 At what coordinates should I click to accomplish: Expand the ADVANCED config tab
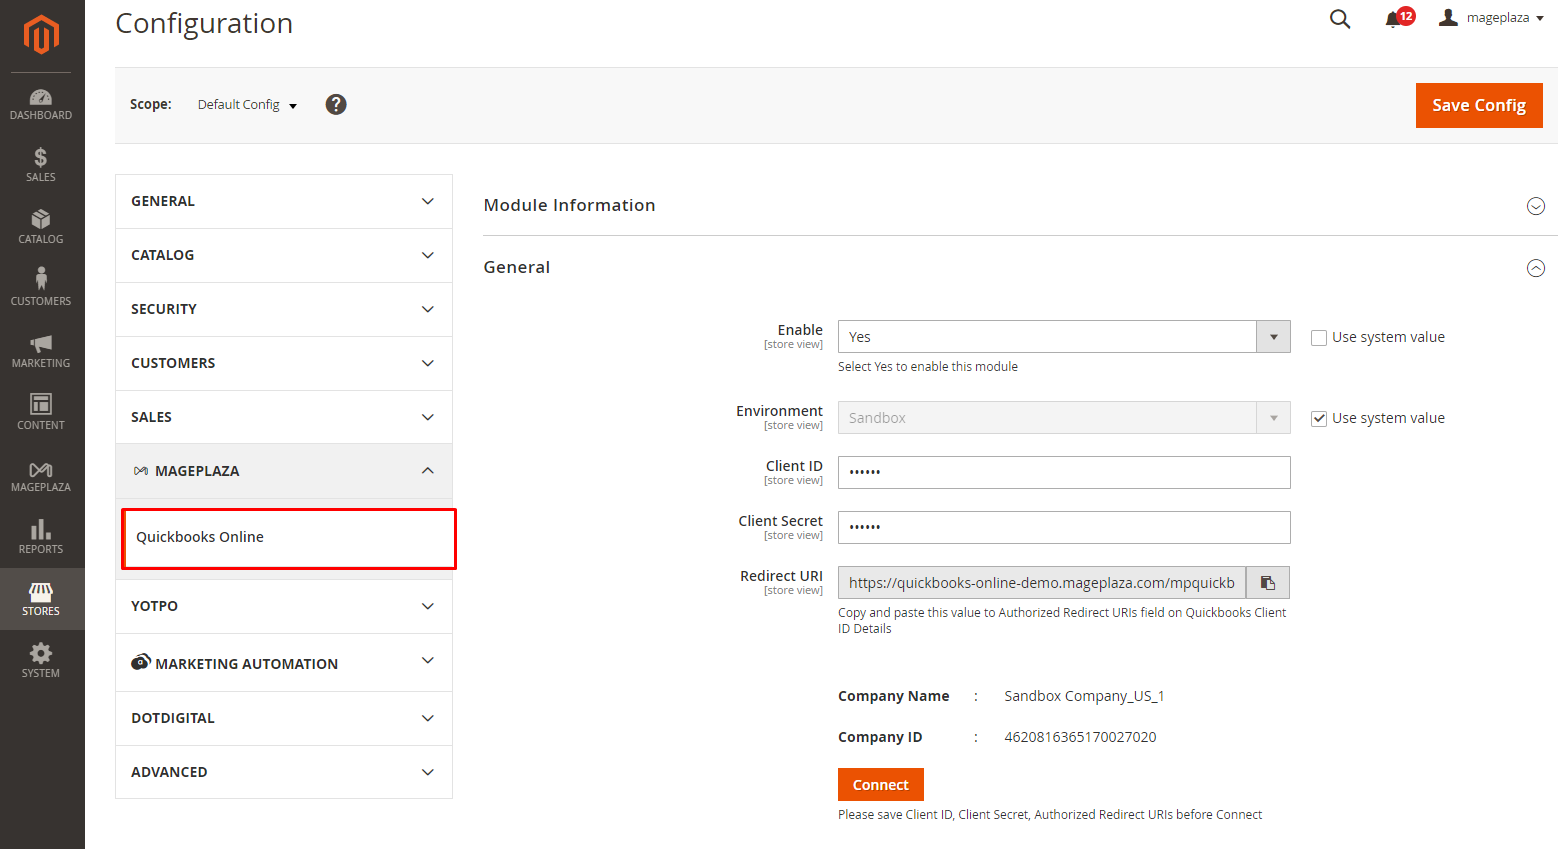(x=284, y=772)
